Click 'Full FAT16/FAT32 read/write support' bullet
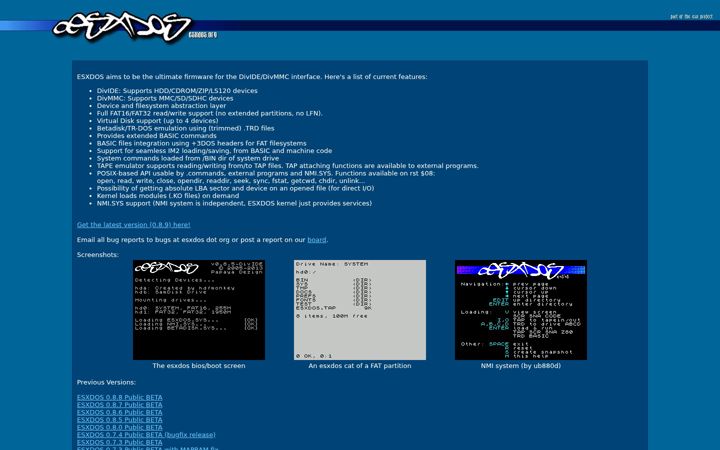Image resolution: width=720 pixels, height=450 pixels. coord(209,113)
